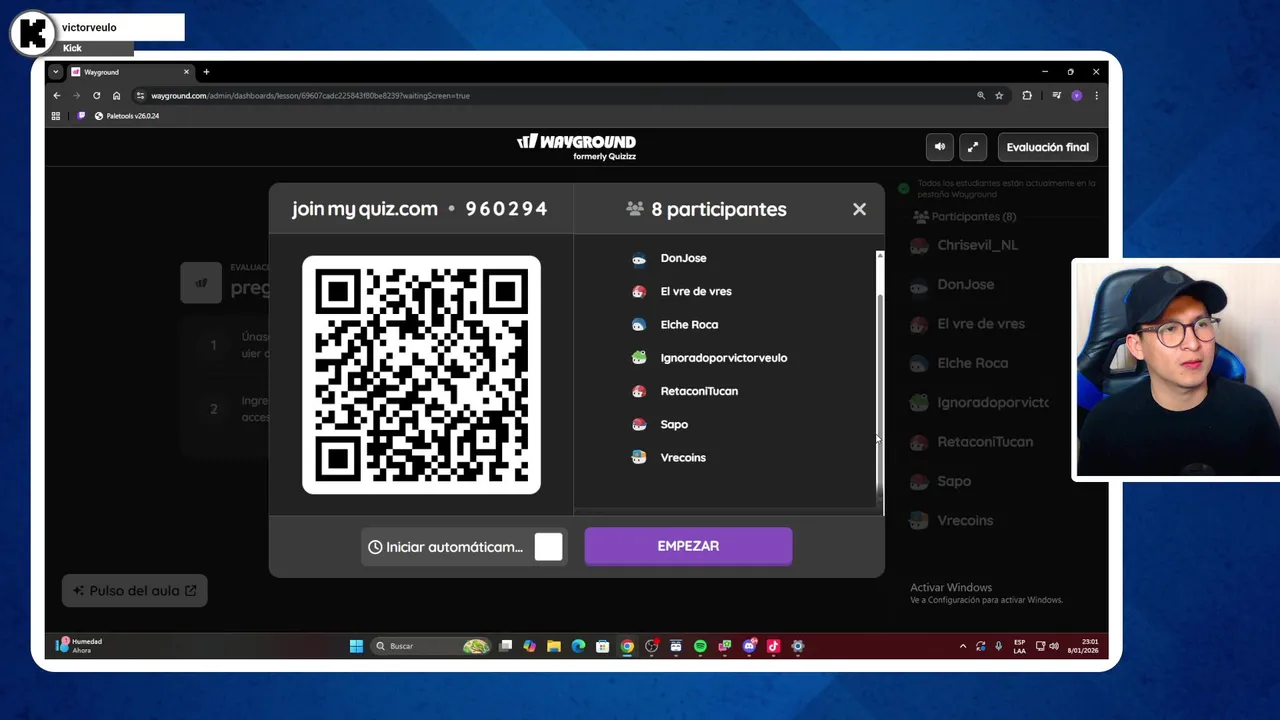Click Elche Roca in background participants panel
Screen dimensions: 1280x720
click(x=972, y=363)
